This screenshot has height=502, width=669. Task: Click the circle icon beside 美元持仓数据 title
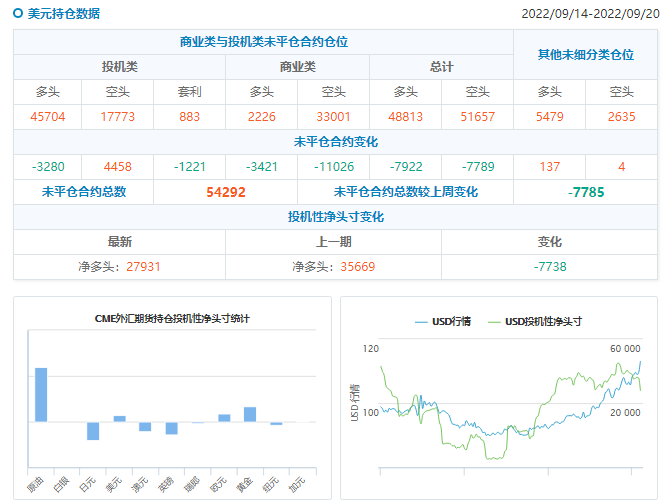click(18, 14)
